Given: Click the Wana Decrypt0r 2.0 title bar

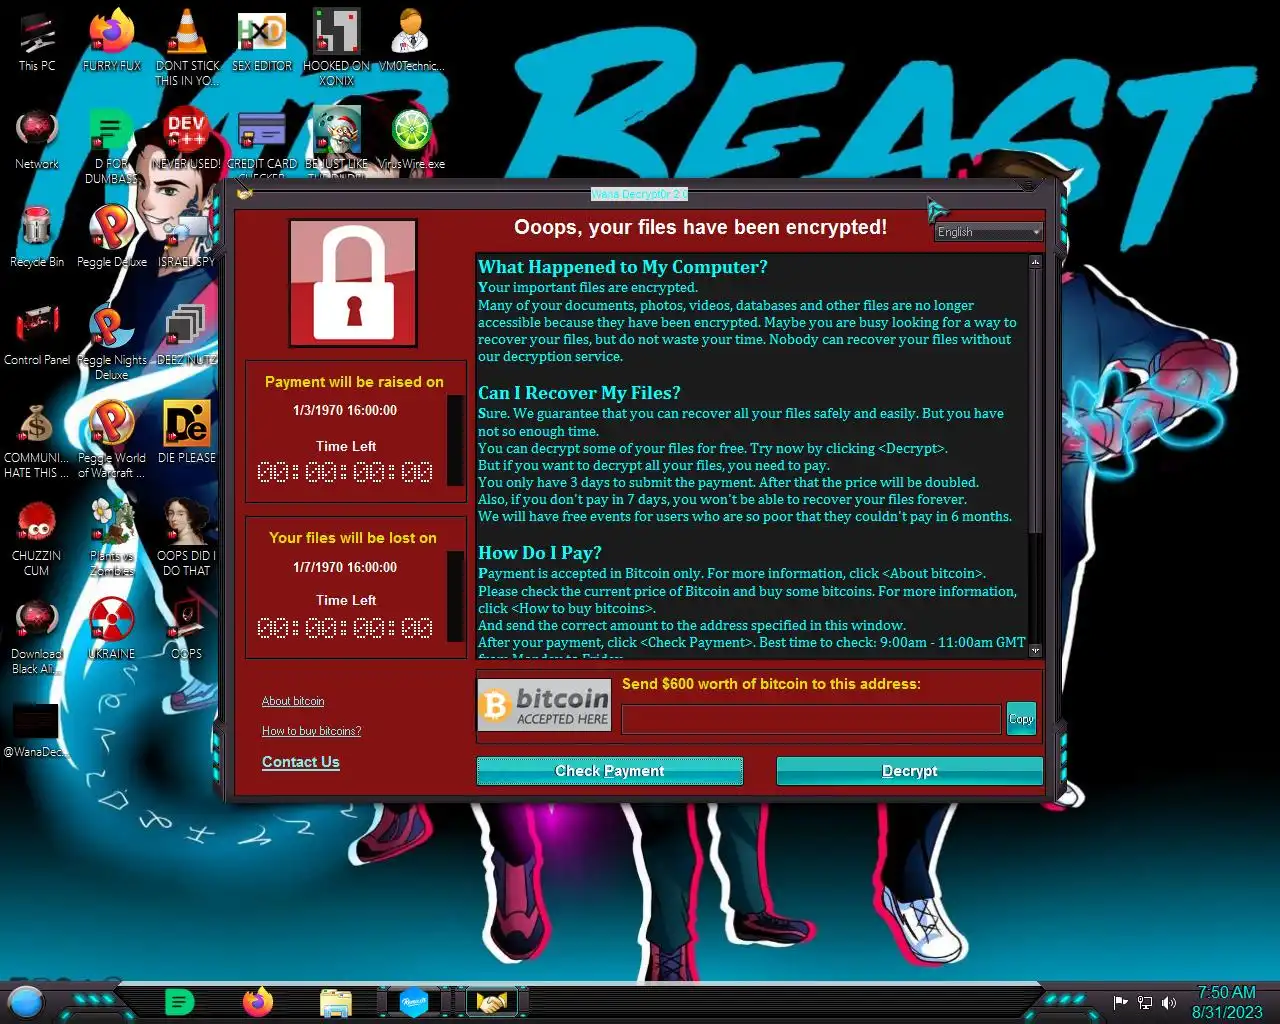Looking at the screenshot, I should (639, 194).
